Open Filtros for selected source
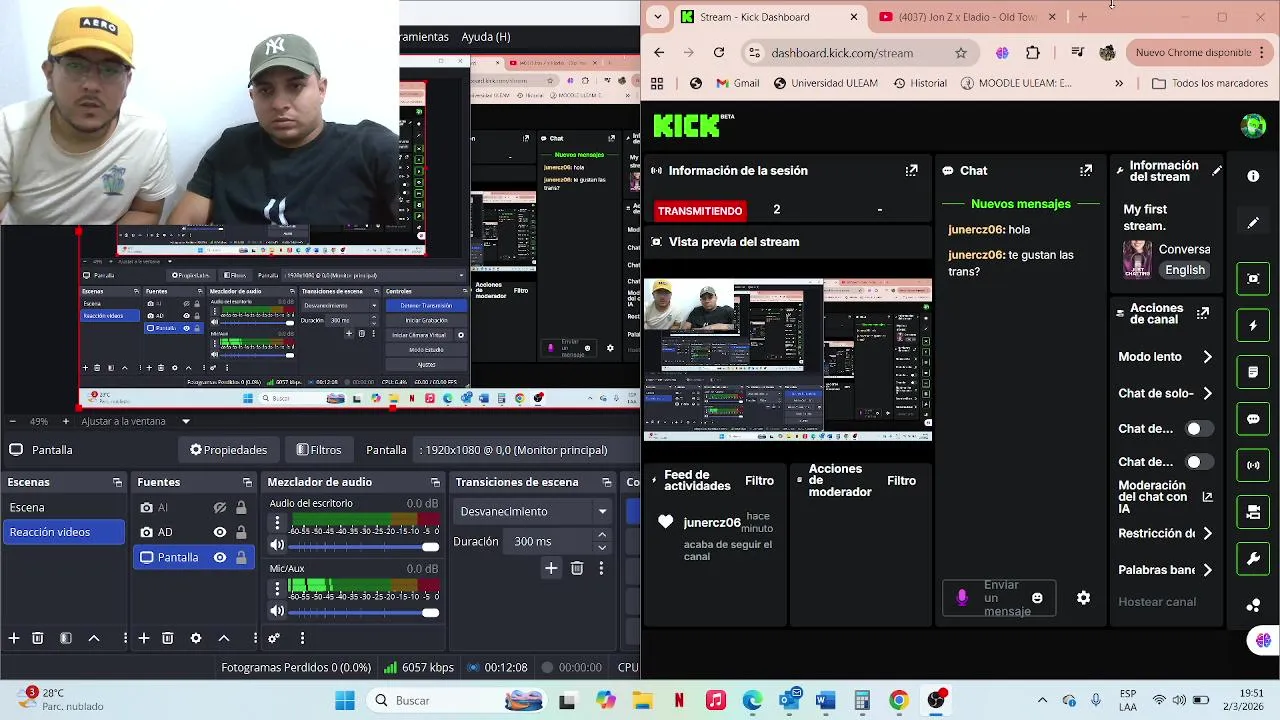1280x720 pixels. coord(318,450)
